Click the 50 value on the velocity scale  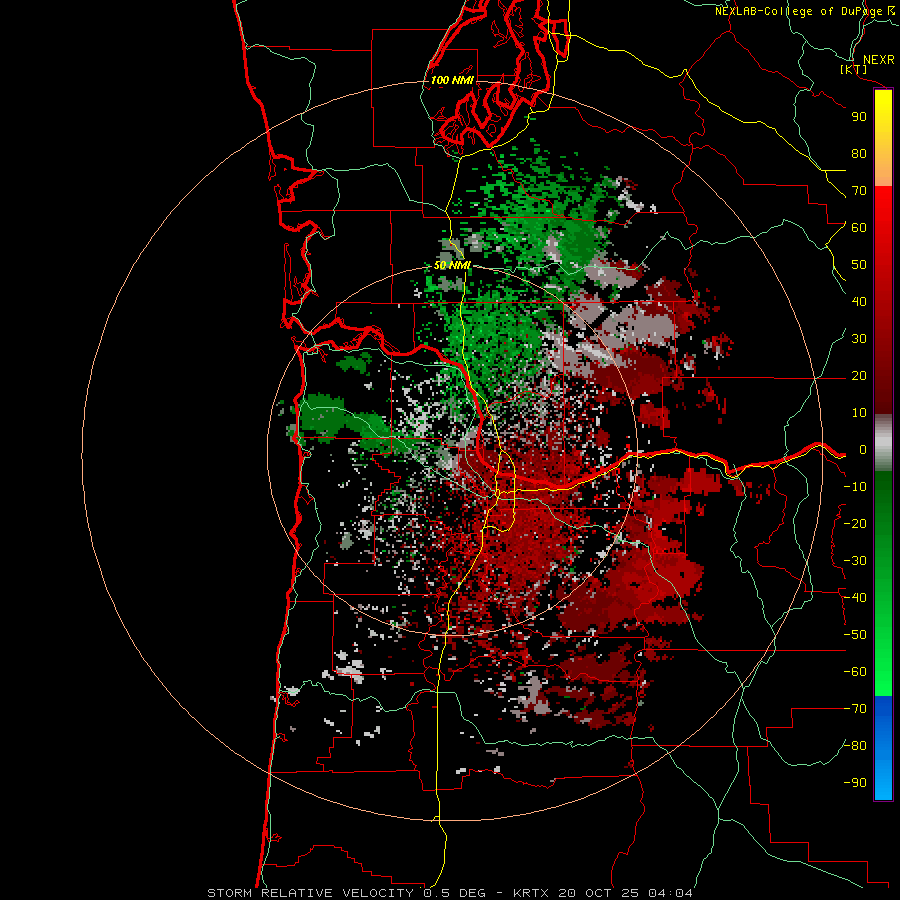click(x=859, y=265)
